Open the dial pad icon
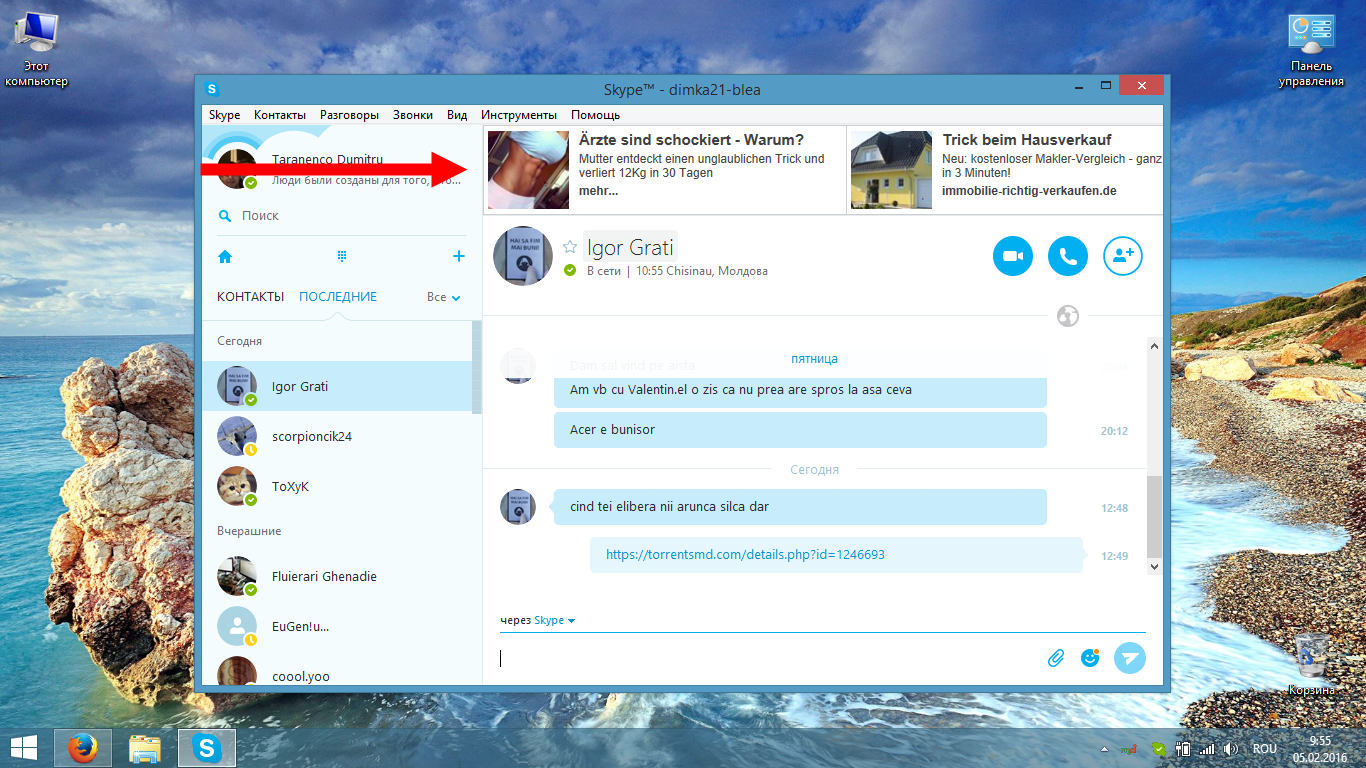 [341, 257]
